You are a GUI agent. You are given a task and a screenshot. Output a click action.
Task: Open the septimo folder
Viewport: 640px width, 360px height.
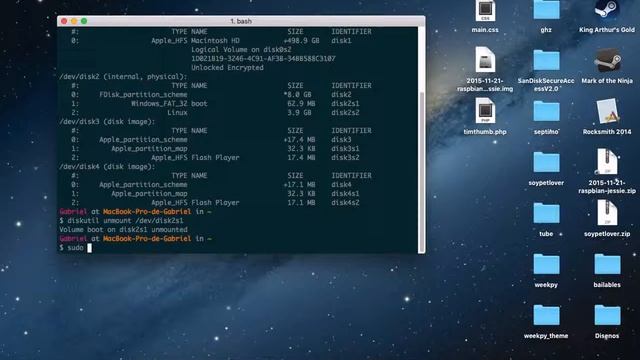click(546, 111)
